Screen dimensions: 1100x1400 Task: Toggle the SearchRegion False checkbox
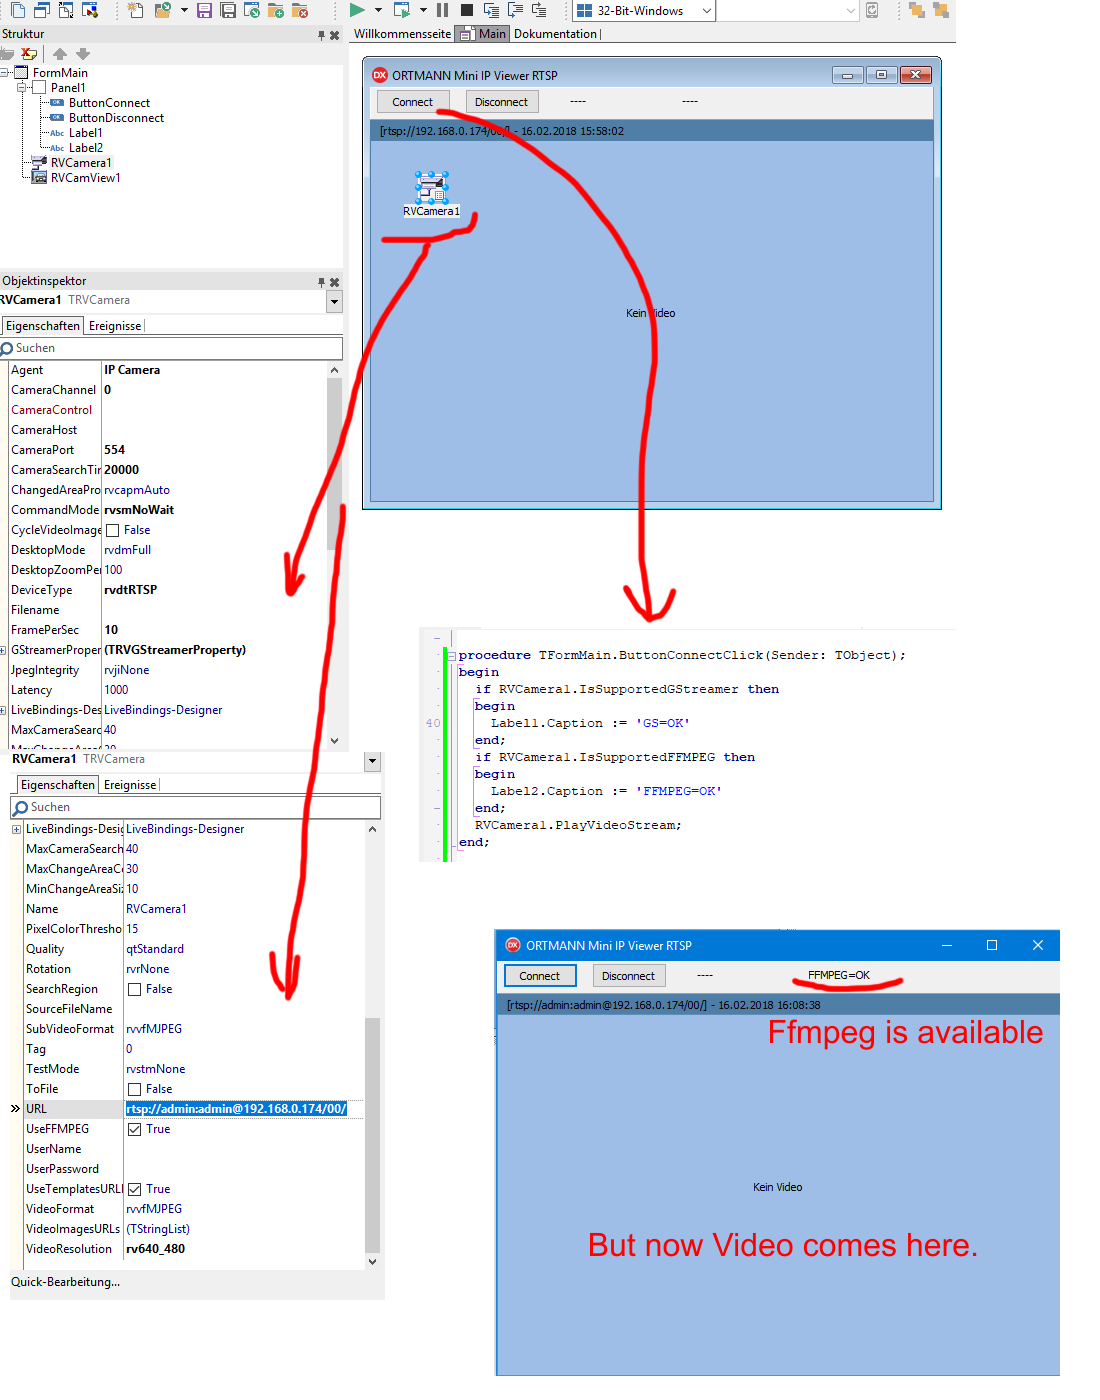pos(134,990)
